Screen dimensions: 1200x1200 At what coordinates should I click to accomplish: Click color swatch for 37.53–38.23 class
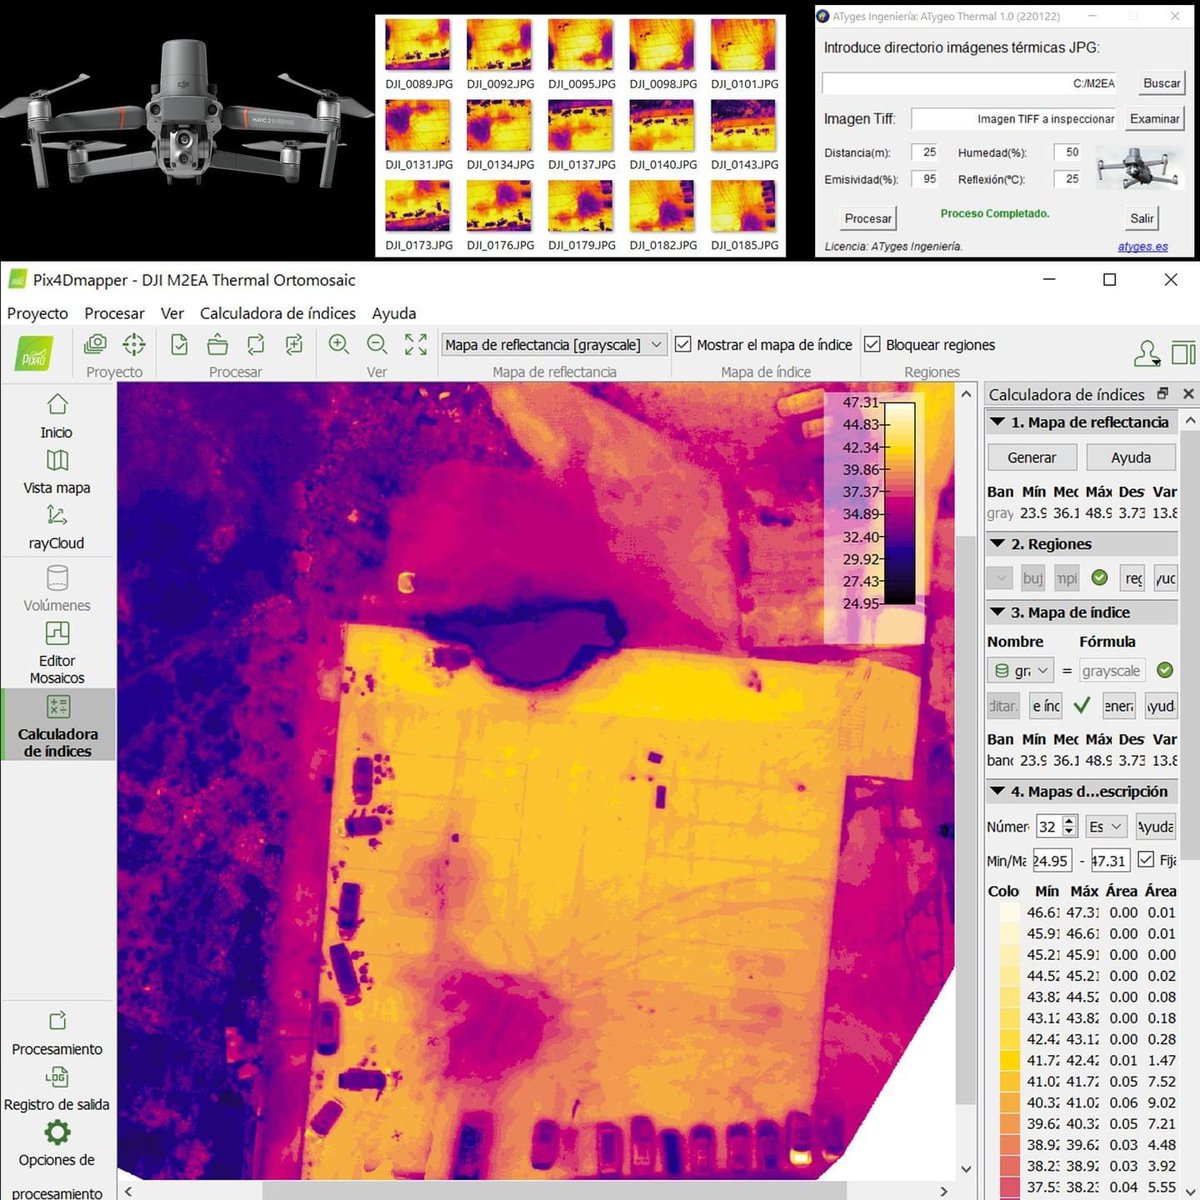coord(1009,1187)
